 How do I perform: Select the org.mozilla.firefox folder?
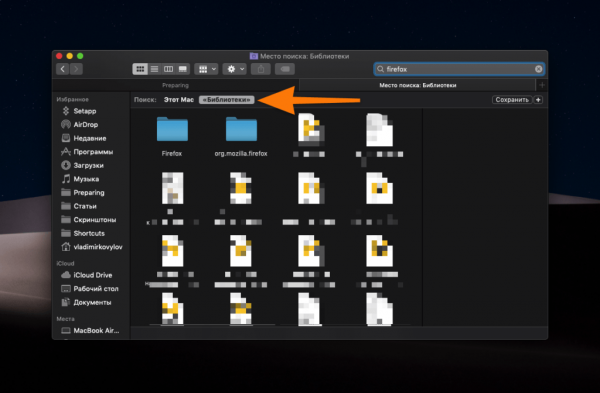tap(241, 137)
